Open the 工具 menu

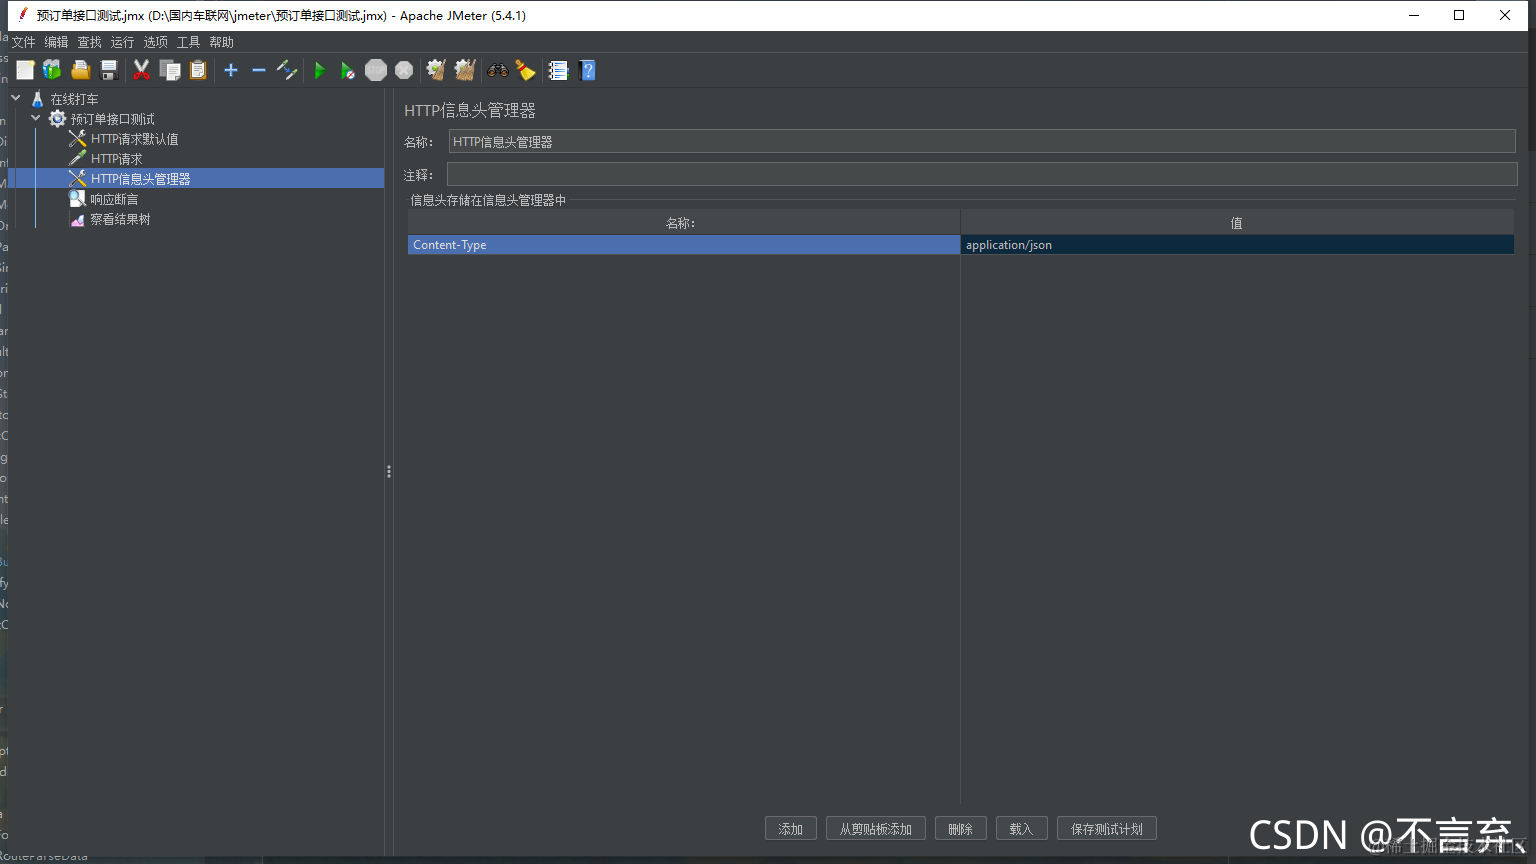pyautogui.click(x=188, y=42)
